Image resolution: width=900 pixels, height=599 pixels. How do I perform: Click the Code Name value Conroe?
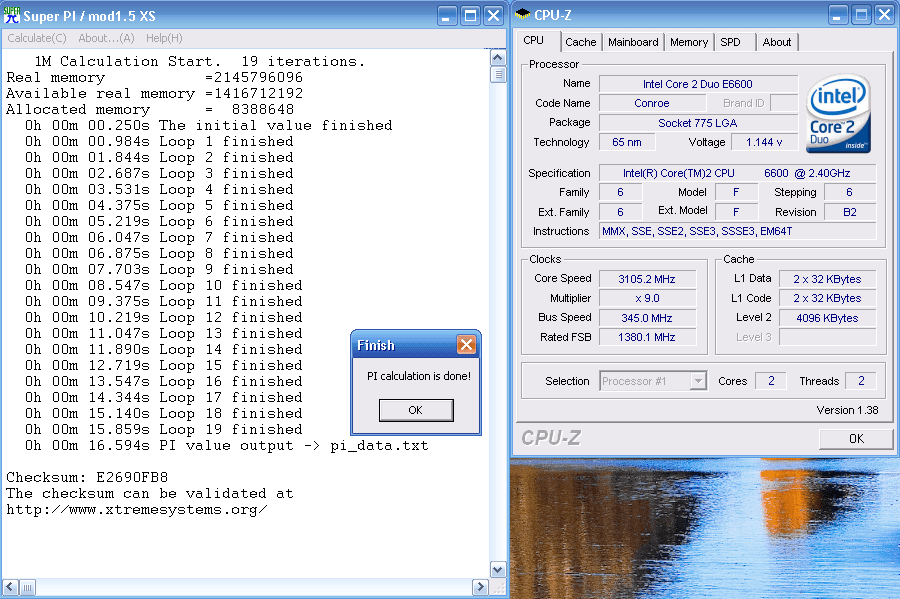coord(652,103)
